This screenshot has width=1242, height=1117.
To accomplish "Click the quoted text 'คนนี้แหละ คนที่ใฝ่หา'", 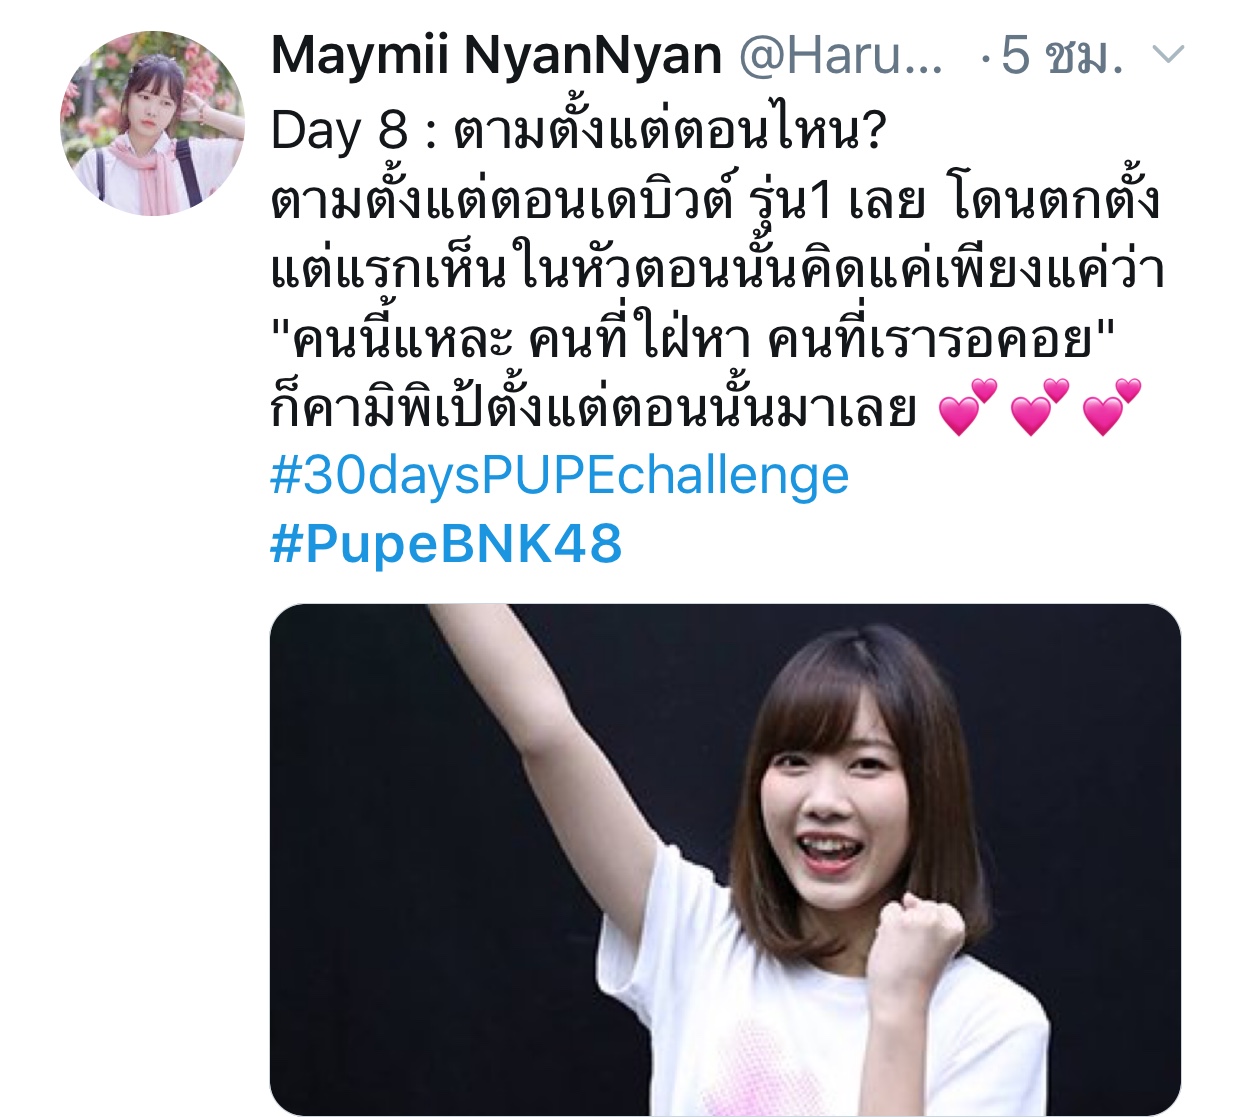I will (x=510, y=339).
